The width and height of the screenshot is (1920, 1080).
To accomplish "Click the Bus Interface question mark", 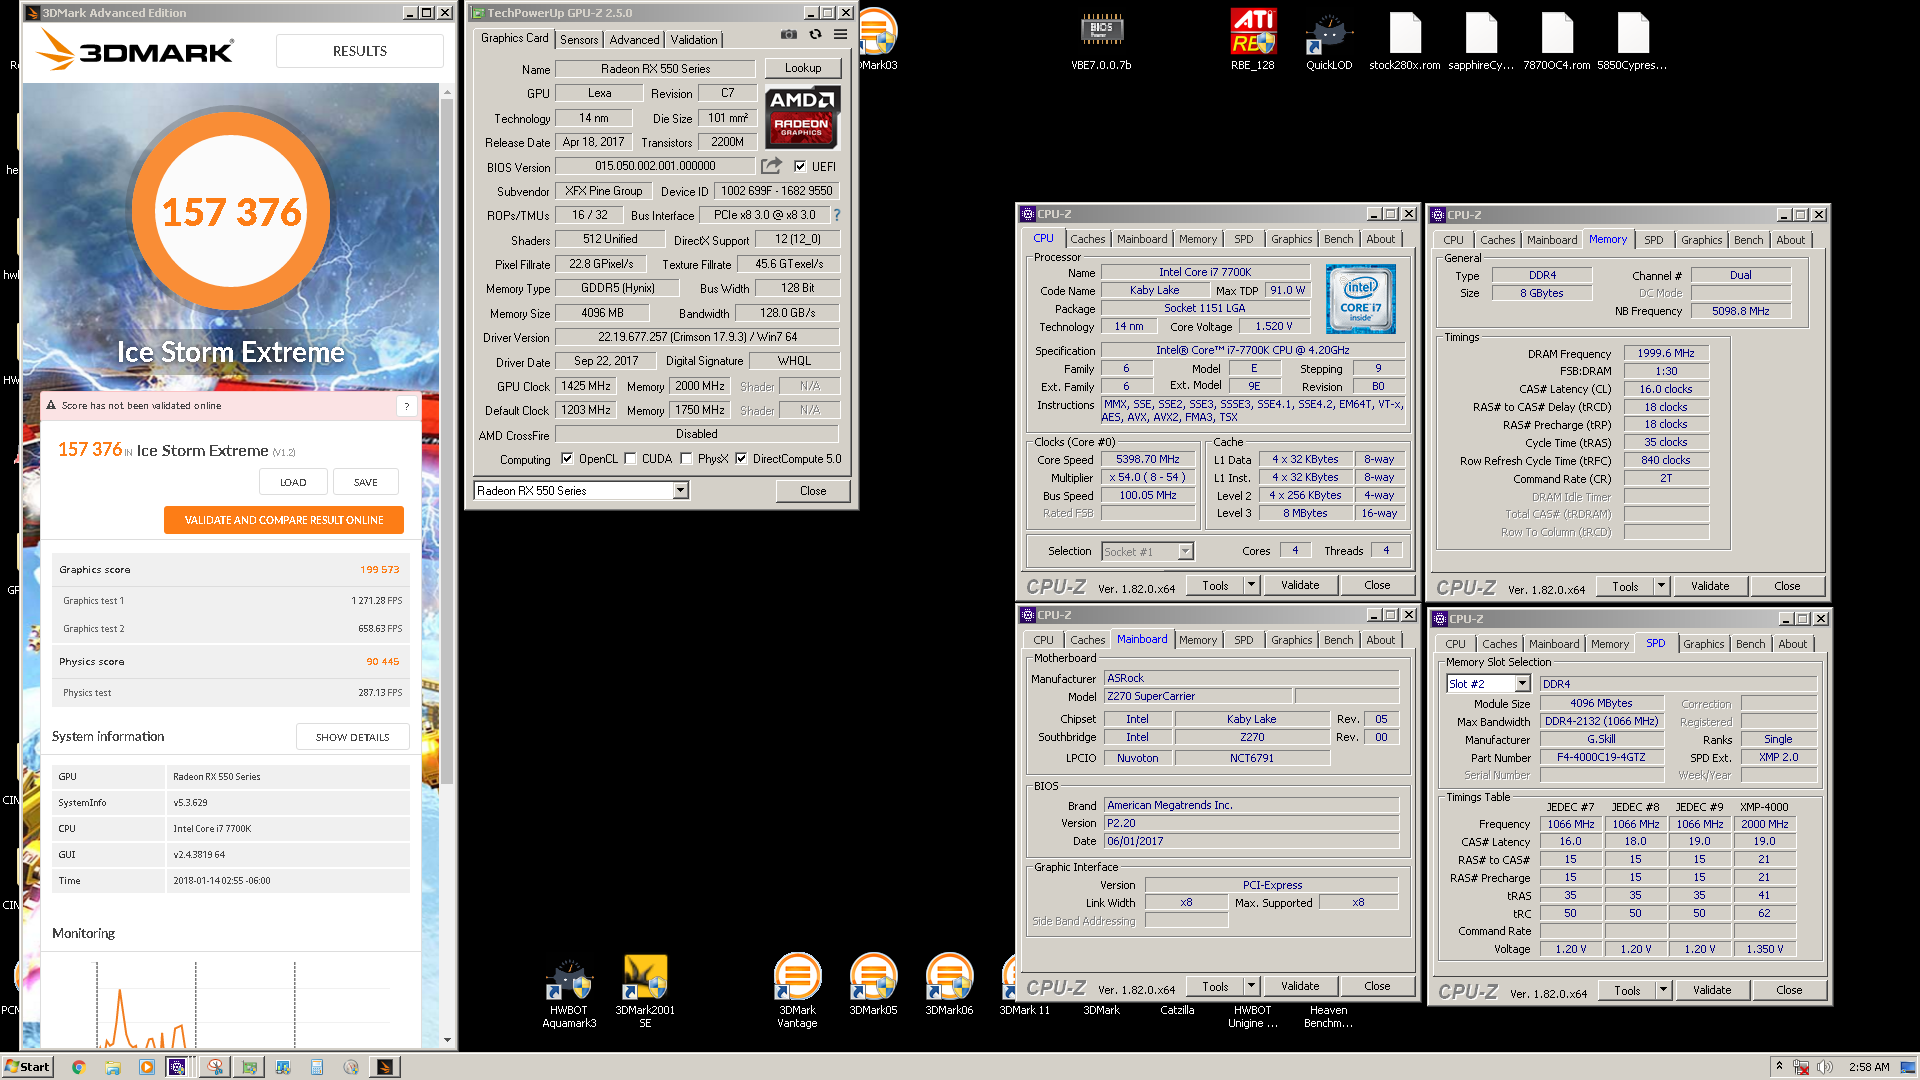I will coord(837,215).
